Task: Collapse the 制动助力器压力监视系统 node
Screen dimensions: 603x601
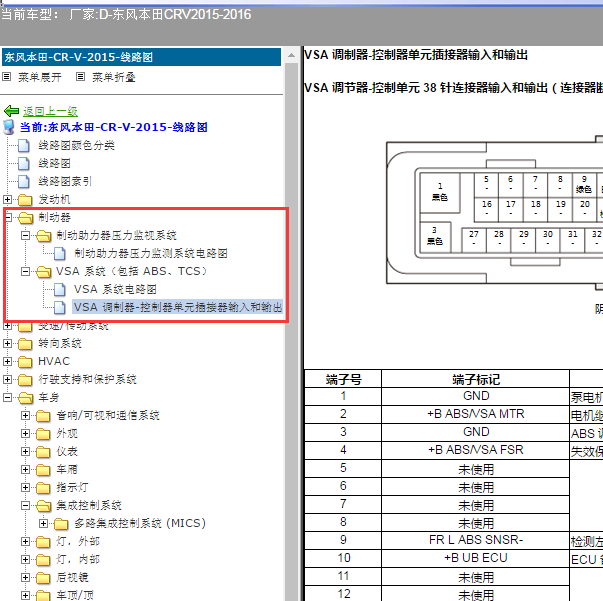Action: [25, 235]
